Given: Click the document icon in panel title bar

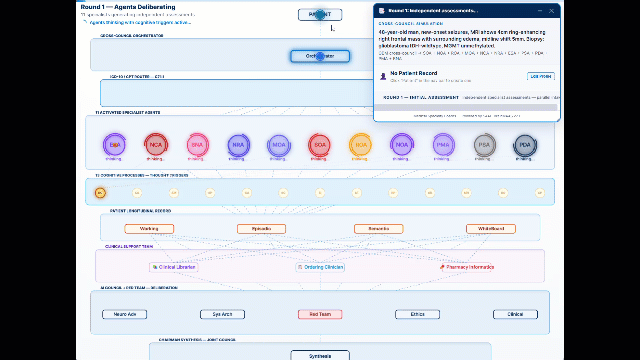Looking at the screenshot, I should coord(382,11).
